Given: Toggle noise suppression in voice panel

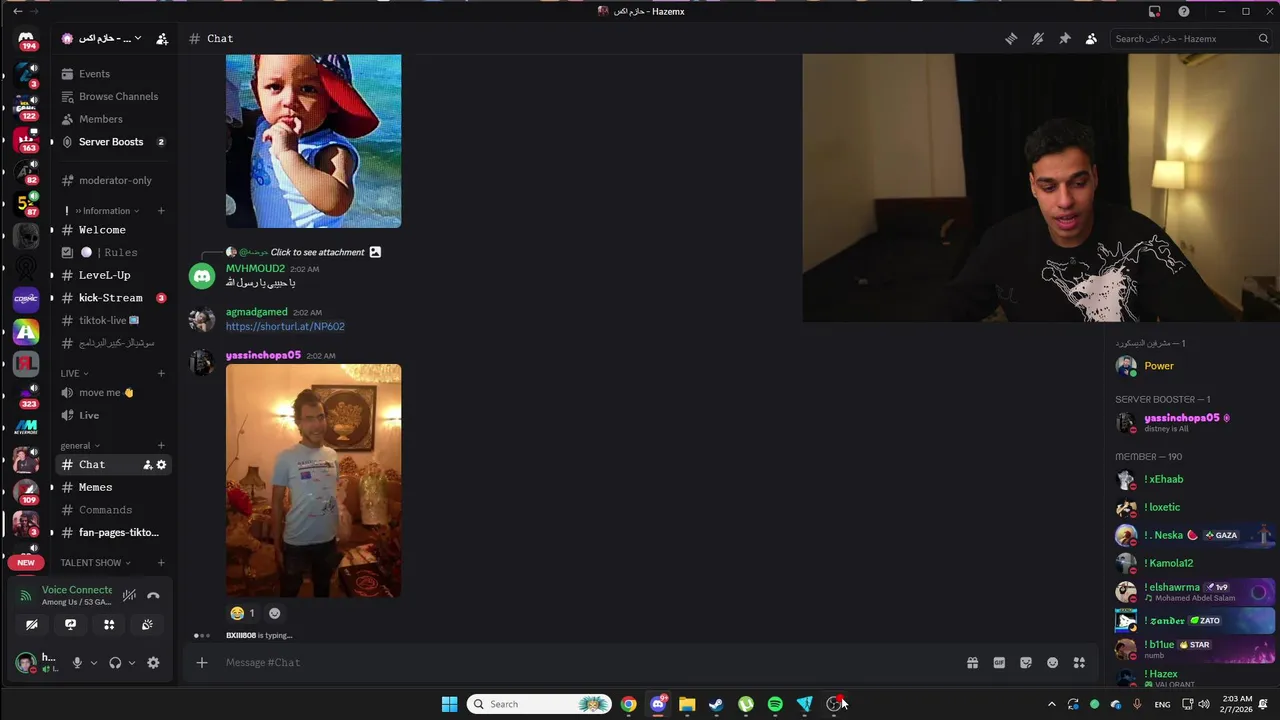Looking at the screenshot, I should tap(129, 596).
